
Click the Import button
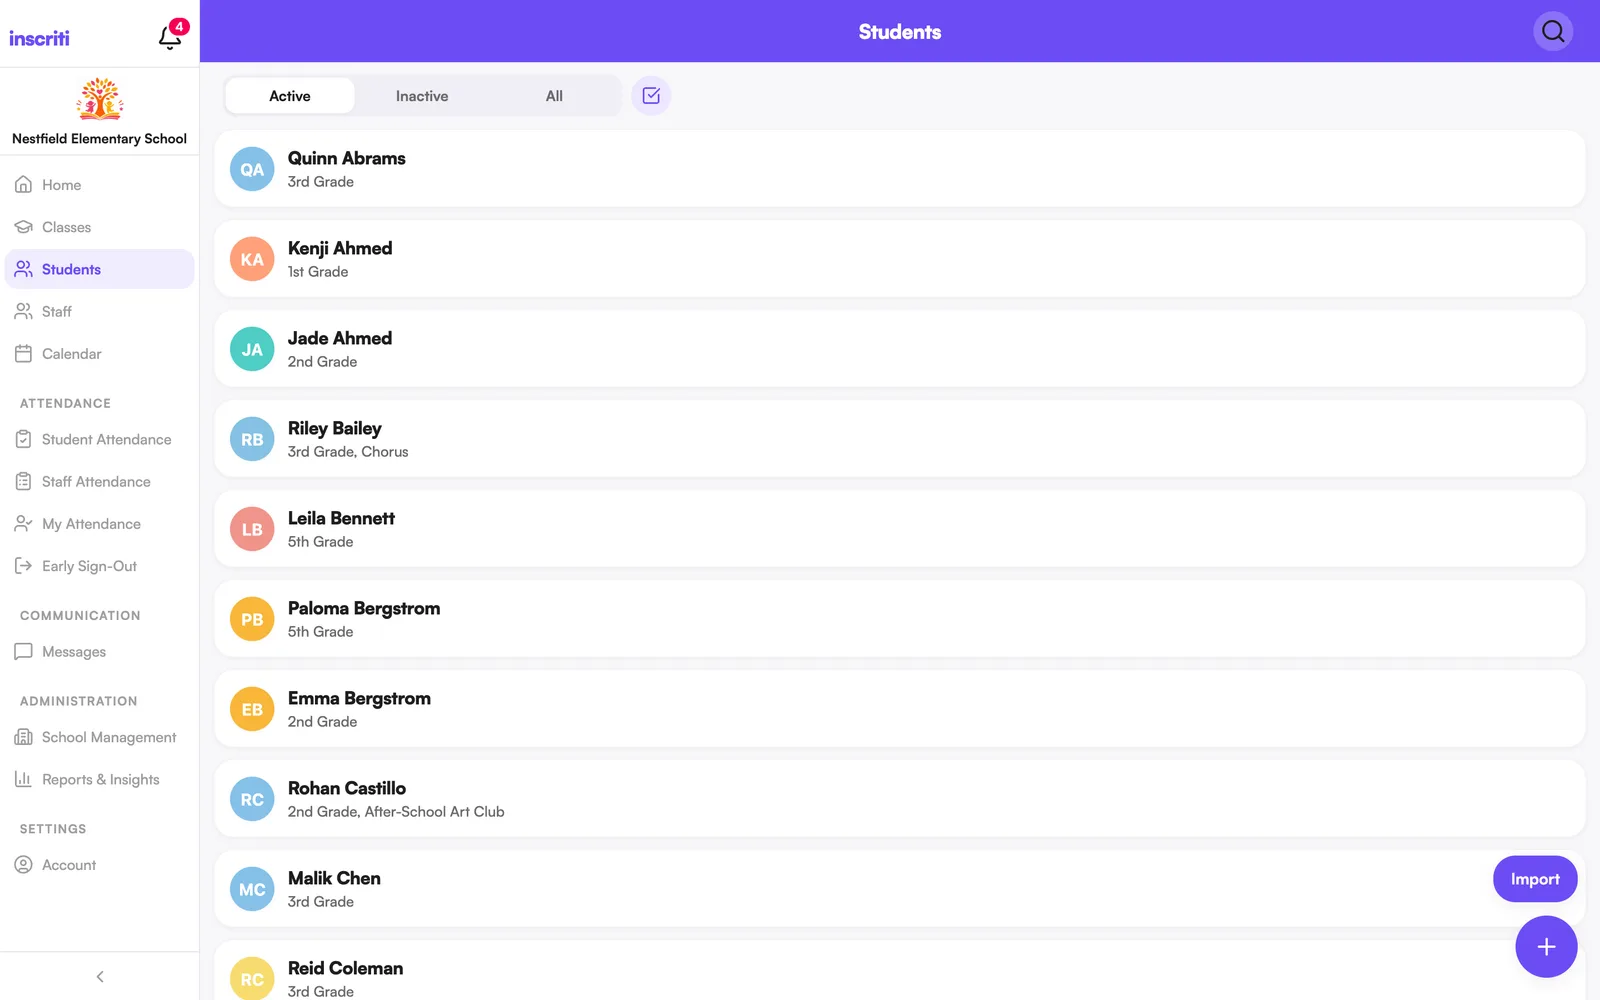[1535, 879]
